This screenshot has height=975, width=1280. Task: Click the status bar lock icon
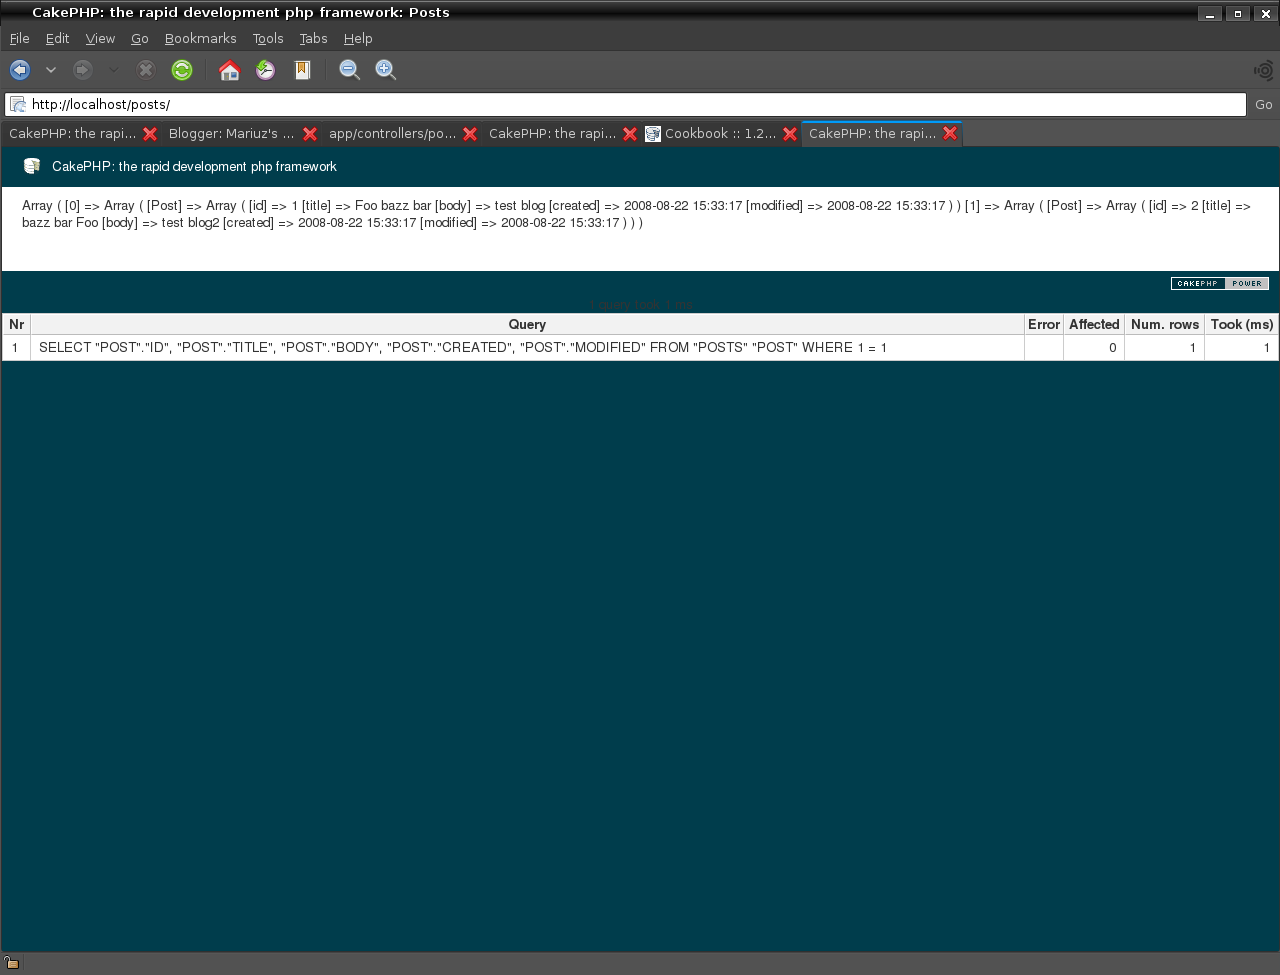[x=12, y=963]
